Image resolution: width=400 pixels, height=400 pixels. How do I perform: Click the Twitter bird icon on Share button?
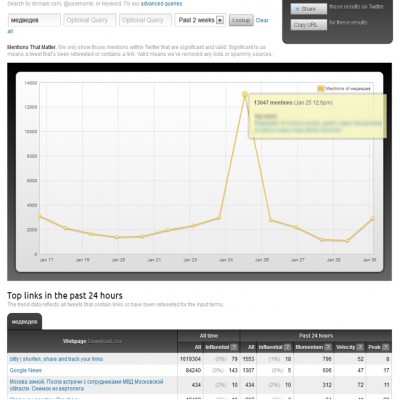click(x=297, y=9)
